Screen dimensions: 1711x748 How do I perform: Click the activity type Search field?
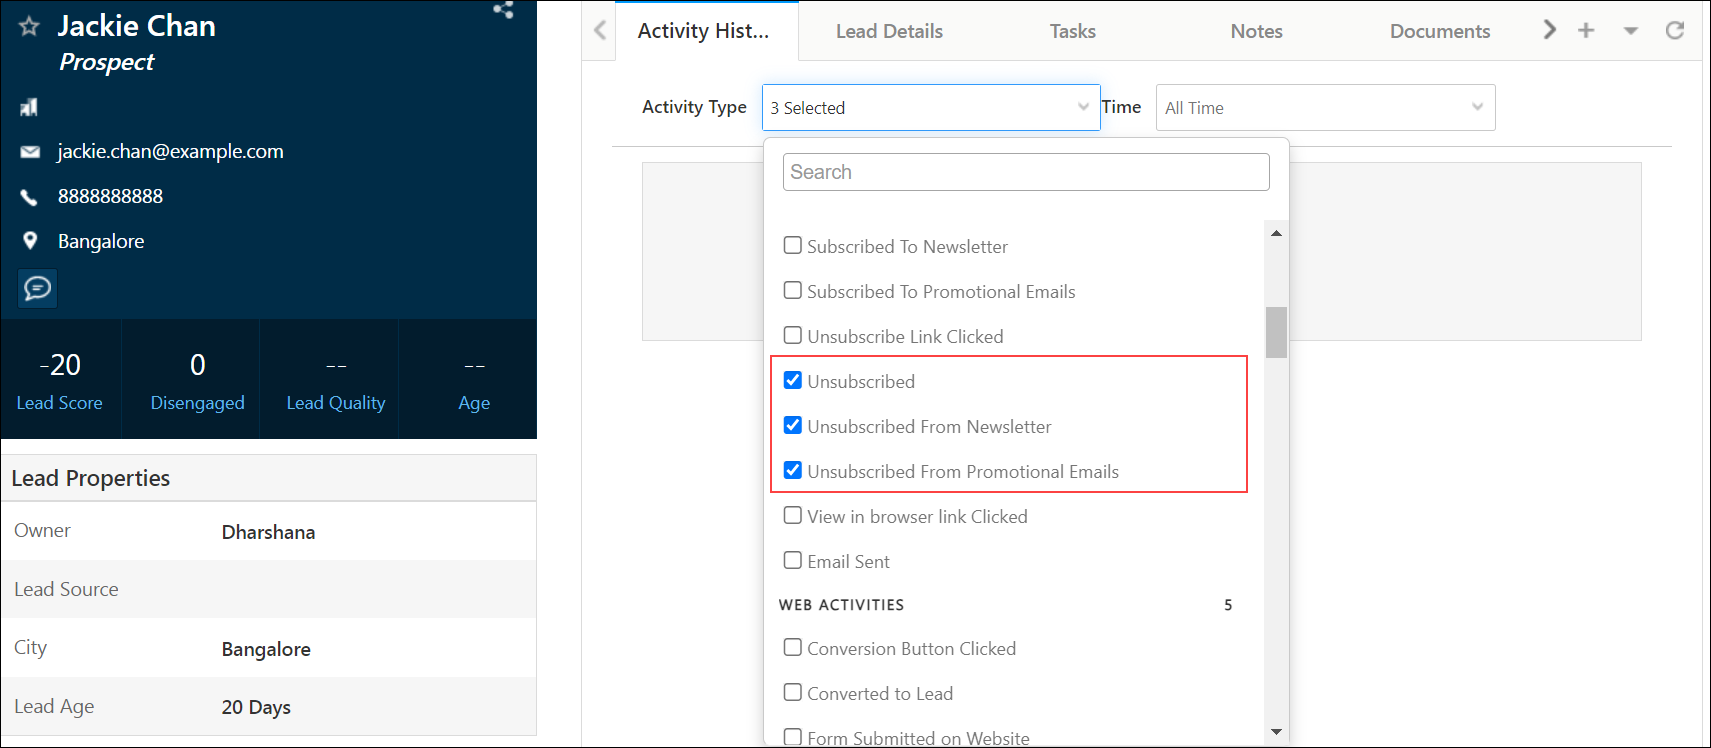pos(1025,172)
